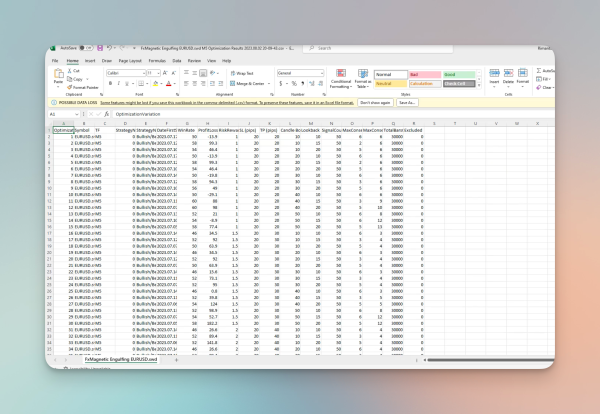The width and height of the screenshot is (600, 414).
Task: Click the Paste clipboard icon
Action: (59, 73)
